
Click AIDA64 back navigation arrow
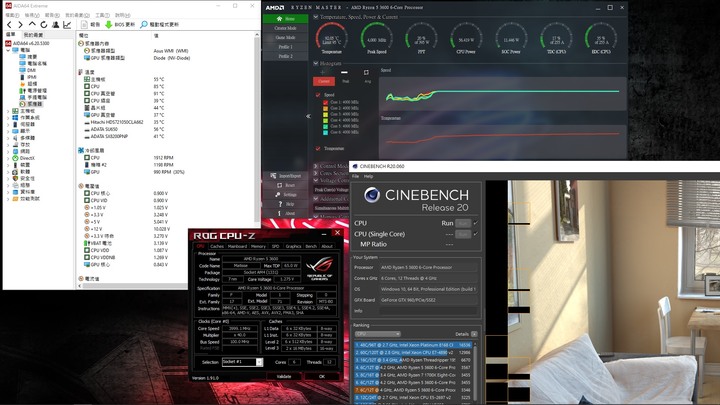[x=9, y=24]
